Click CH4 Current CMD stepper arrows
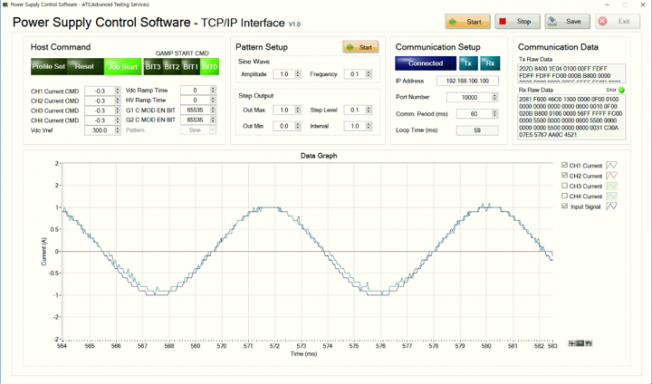The height and width of the screenshot is (384, 652). pos(118,120)
